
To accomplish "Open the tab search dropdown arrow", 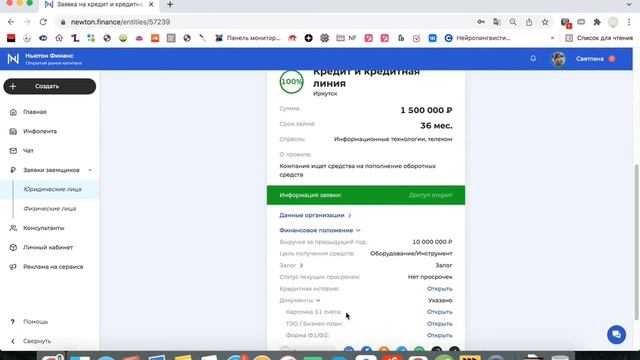I will [x=629, y=4].
